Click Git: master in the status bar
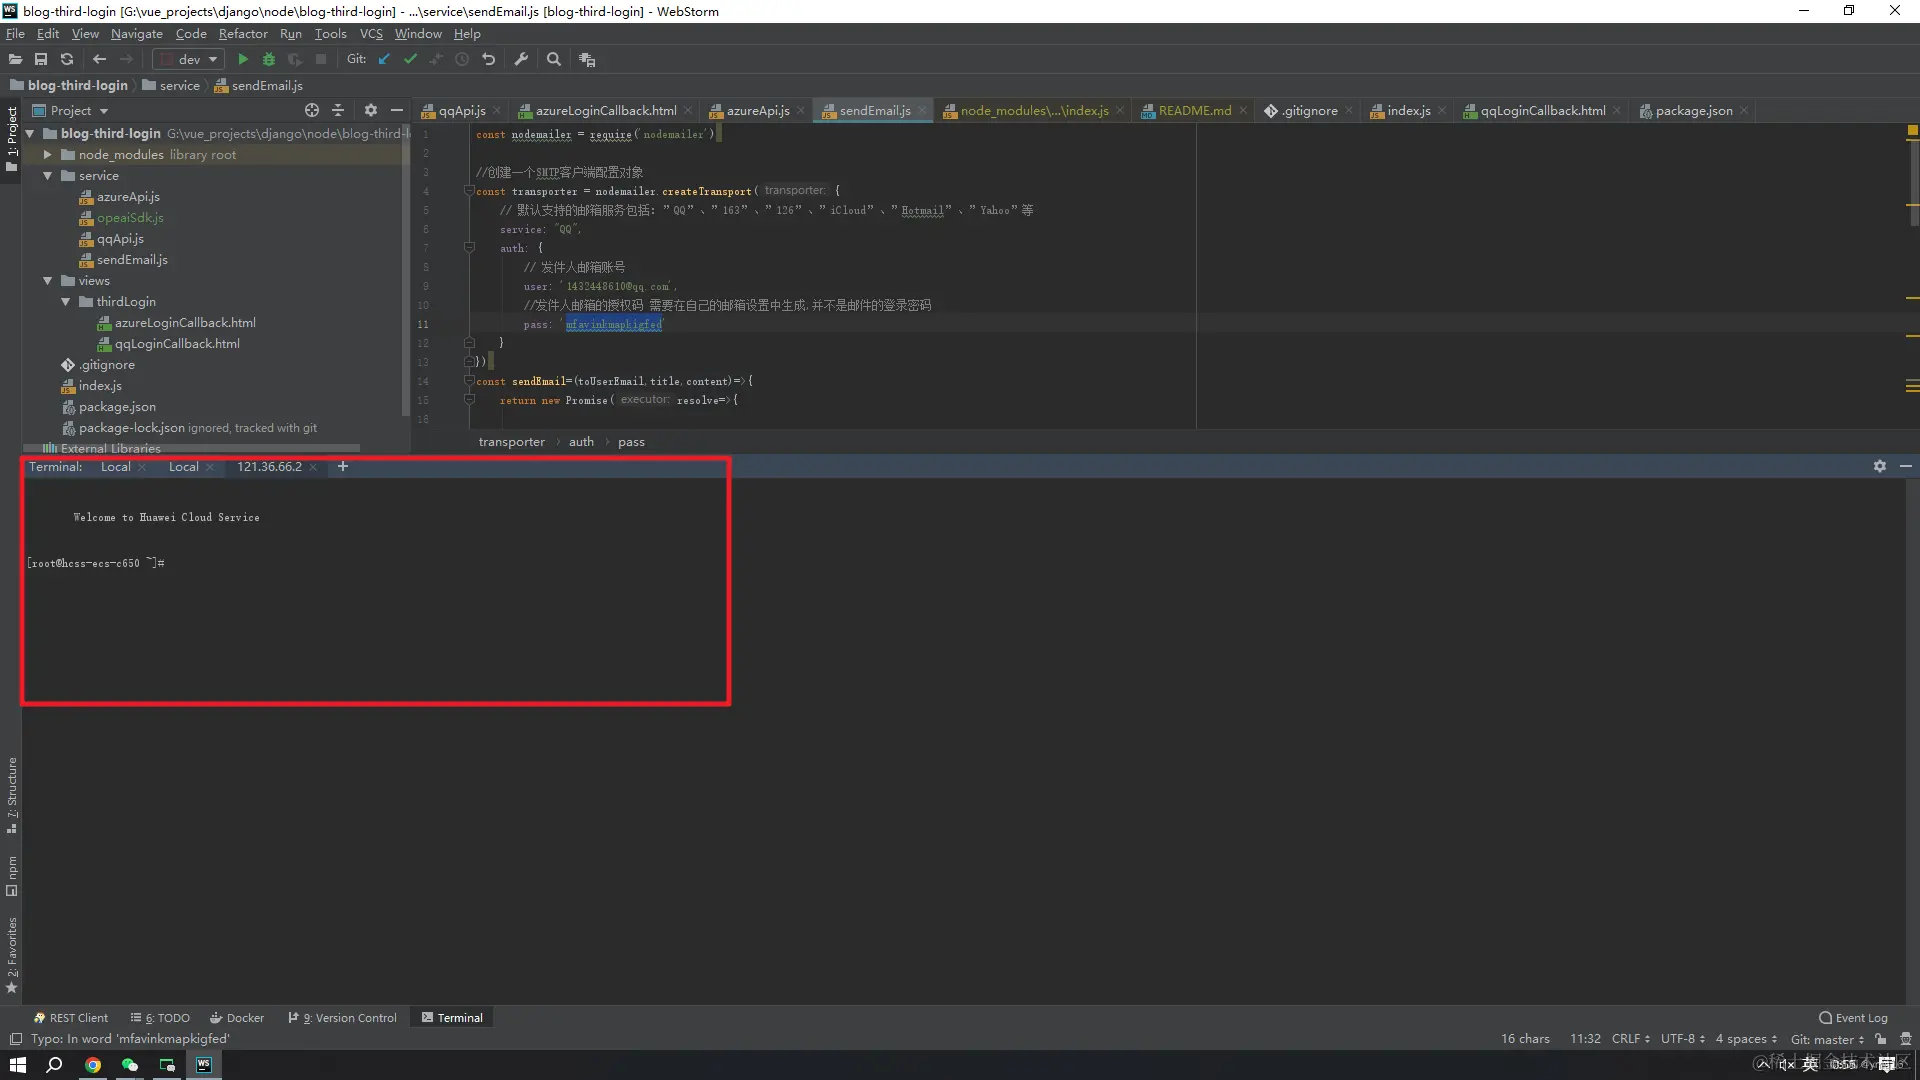The height and width of the screenshot is (1080, 1920). [x=1826, y=1039]
